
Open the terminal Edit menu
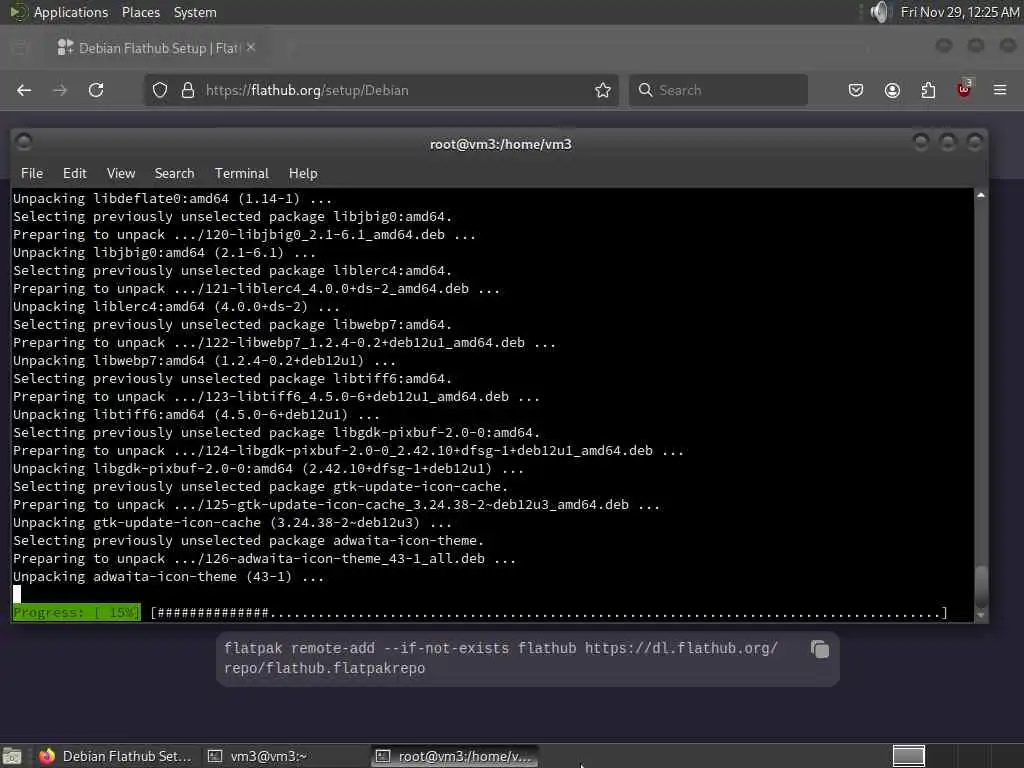pos(74,174)
